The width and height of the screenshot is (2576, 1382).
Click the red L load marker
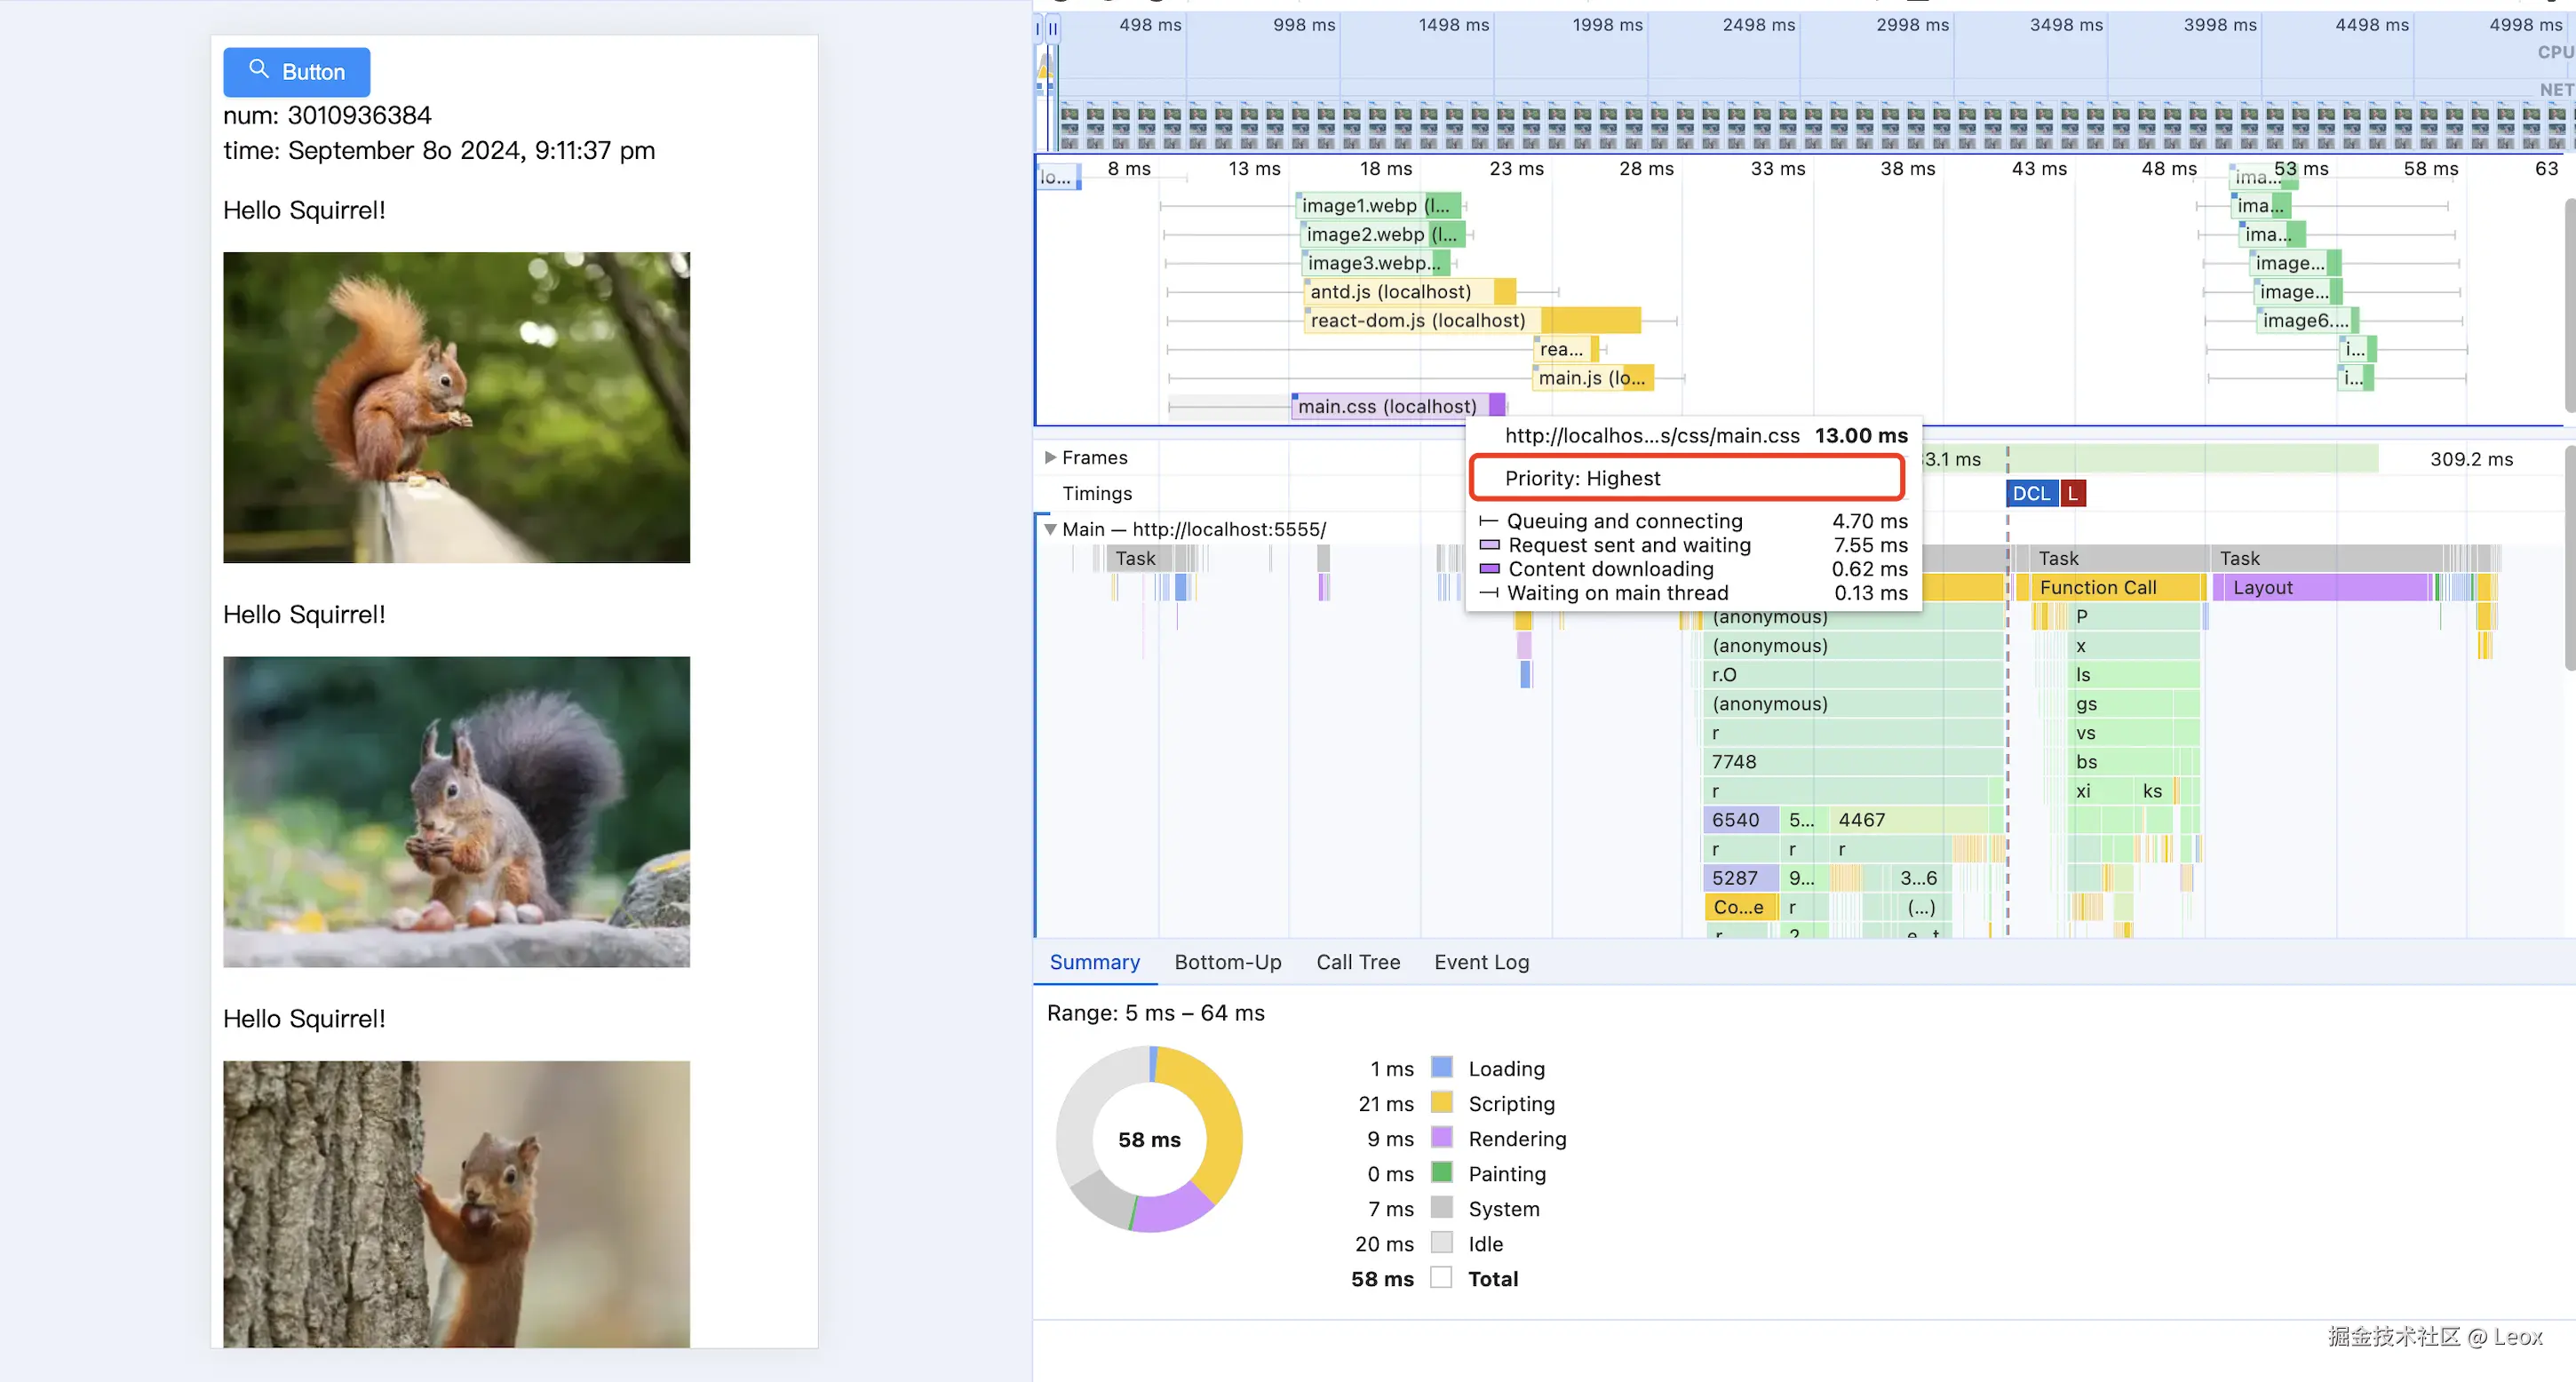[x=2073, y=493]
